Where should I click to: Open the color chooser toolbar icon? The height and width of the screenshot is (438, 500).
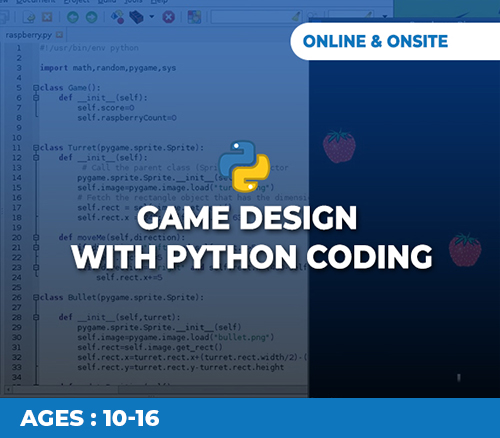(x=194, y=17)
